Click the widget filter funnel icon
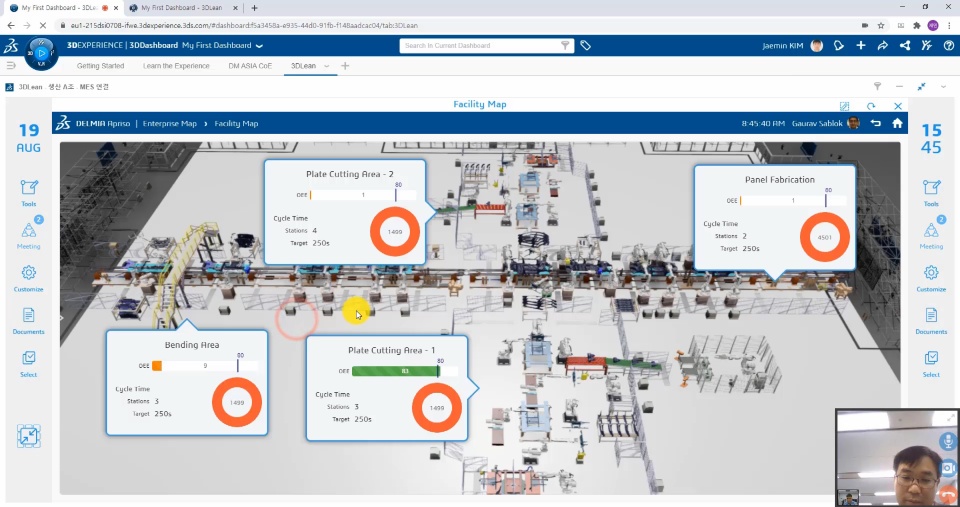960x507 pixels. pyautogui.click(x=877, y=86)
